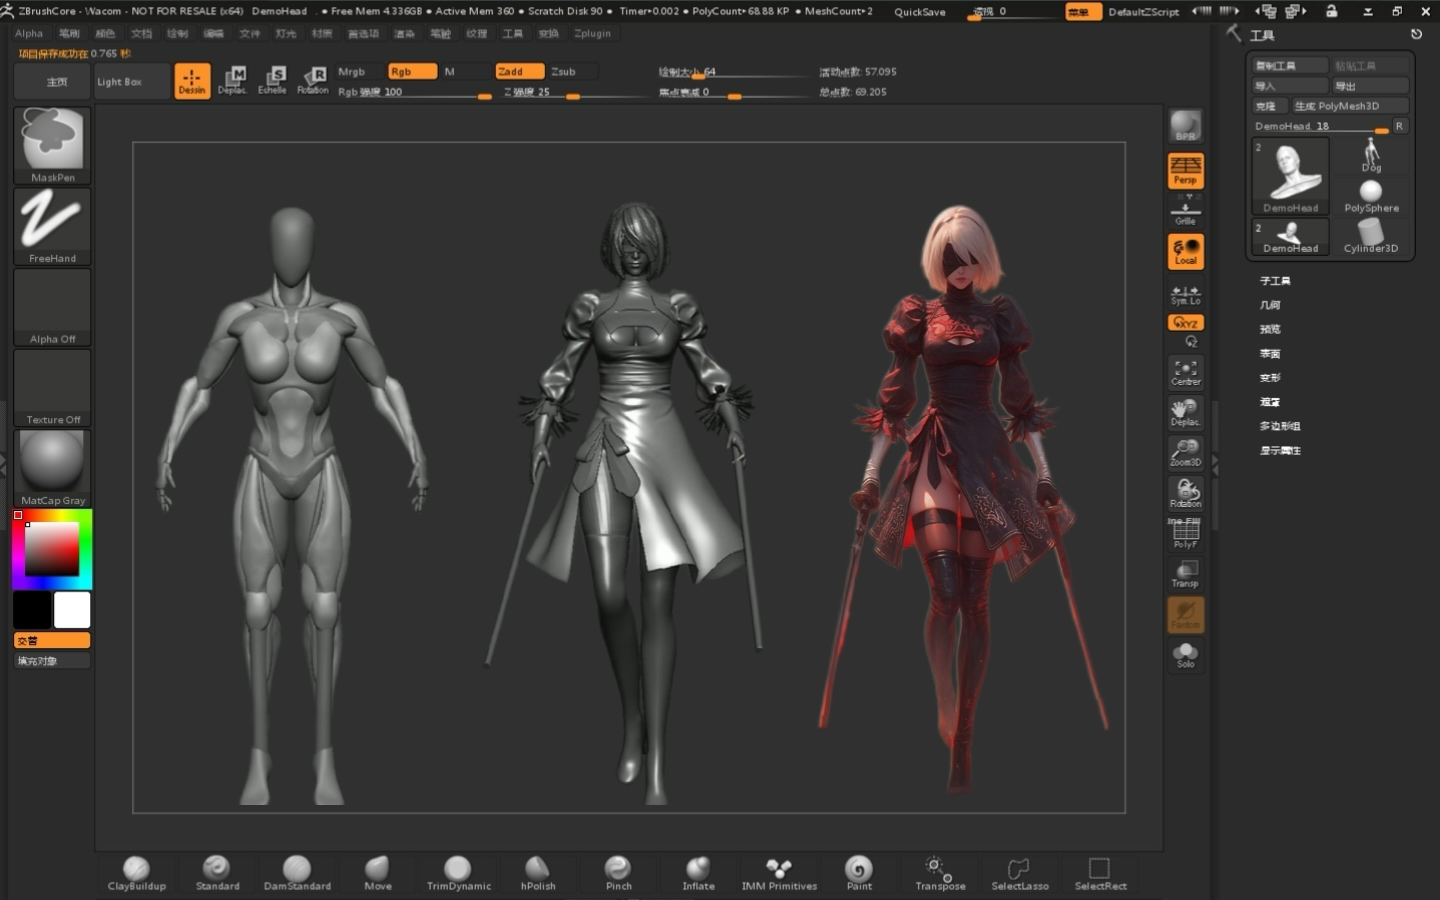Select the ClayBuildup brush

(x=137, y=873)
